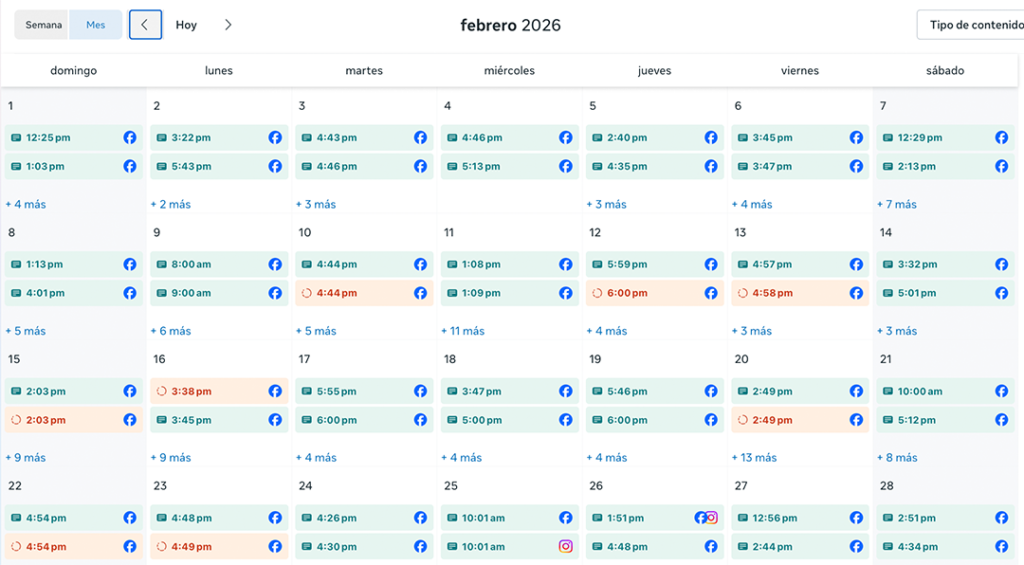Click the previous month arrow button
Screen dimensions: 1024x565
coord(145,25)
